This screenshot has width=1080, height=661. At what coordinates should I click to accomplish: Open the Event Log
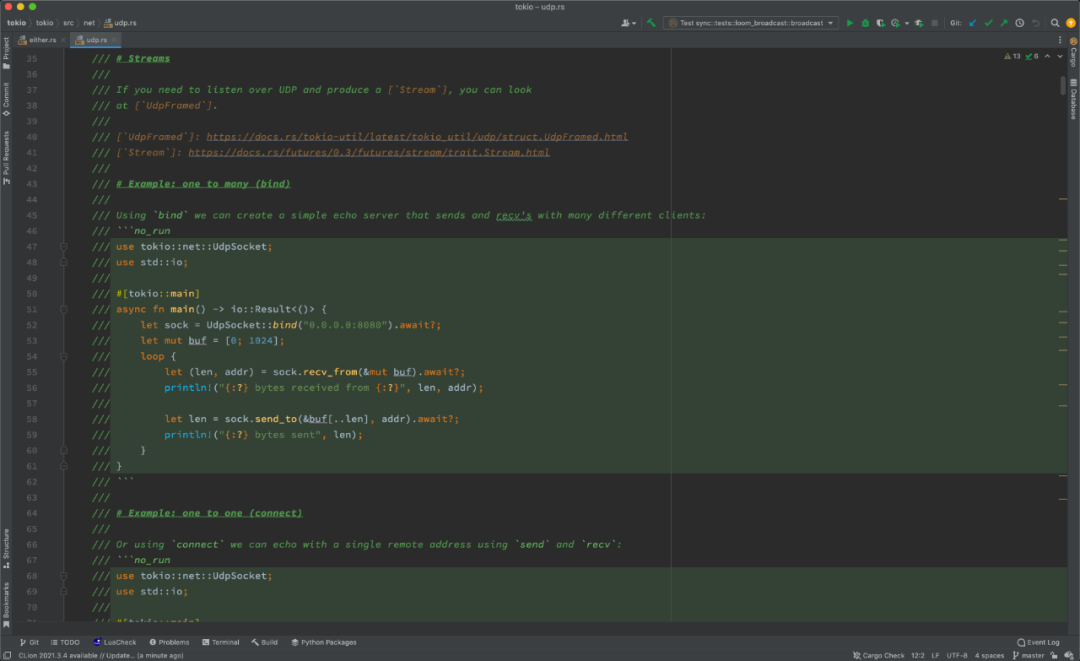point(1039,642)
